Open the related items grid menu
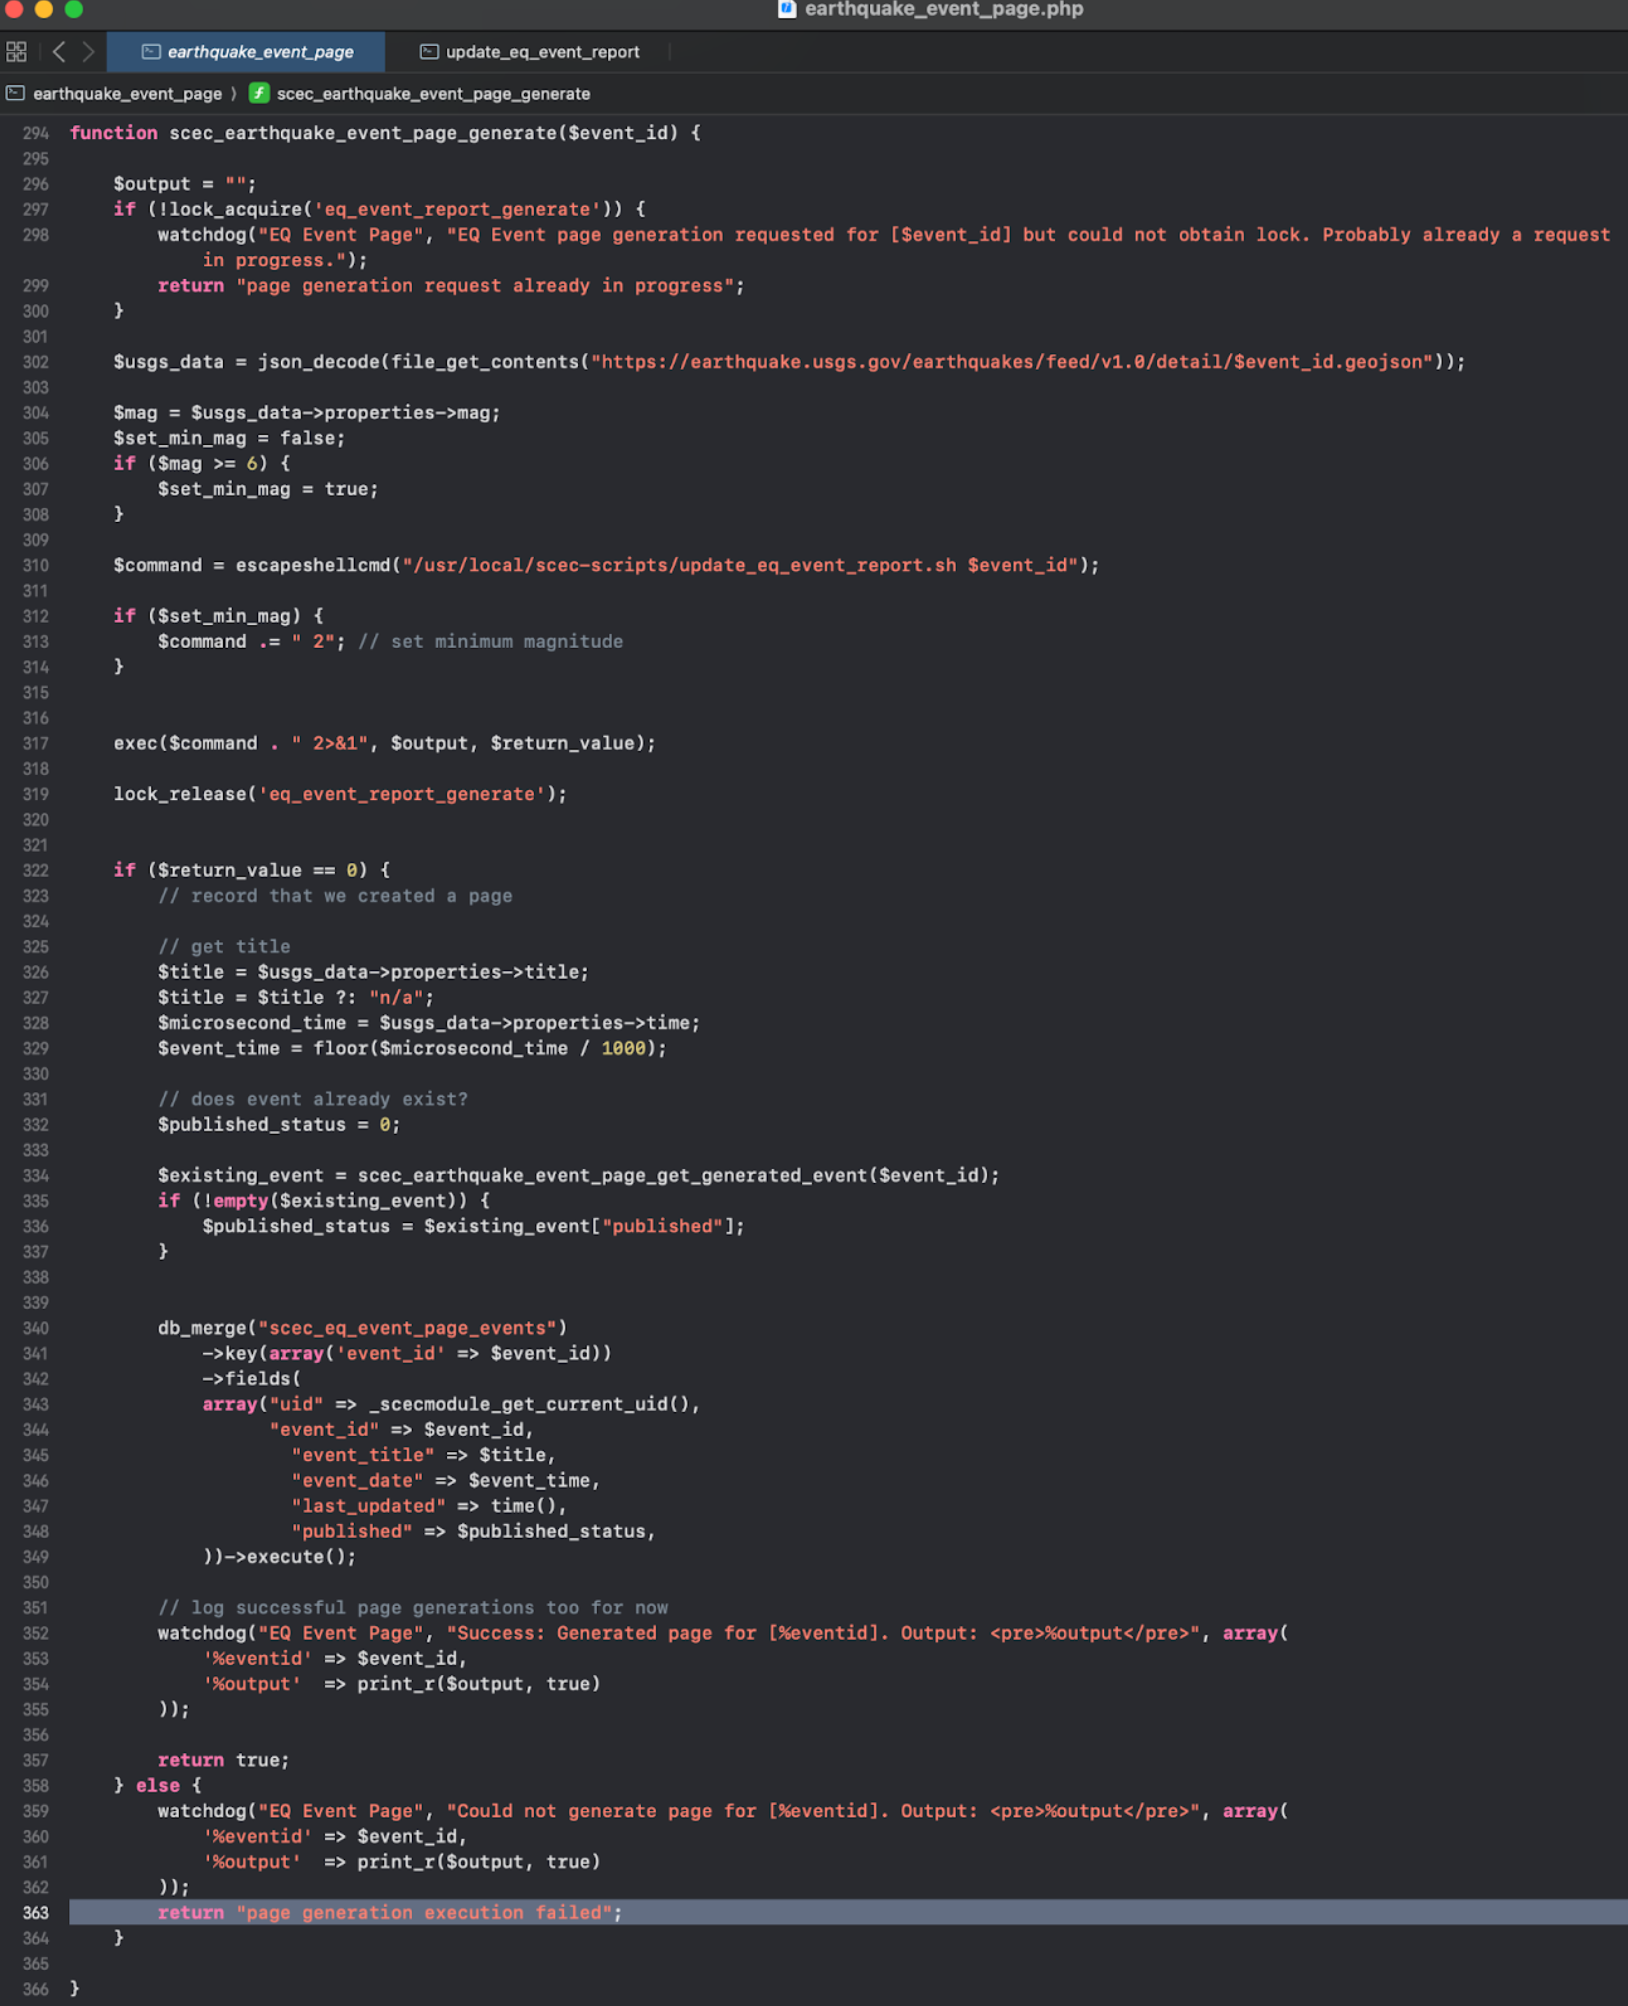This screenshot has height=2006, width=1628. (16, 51)
